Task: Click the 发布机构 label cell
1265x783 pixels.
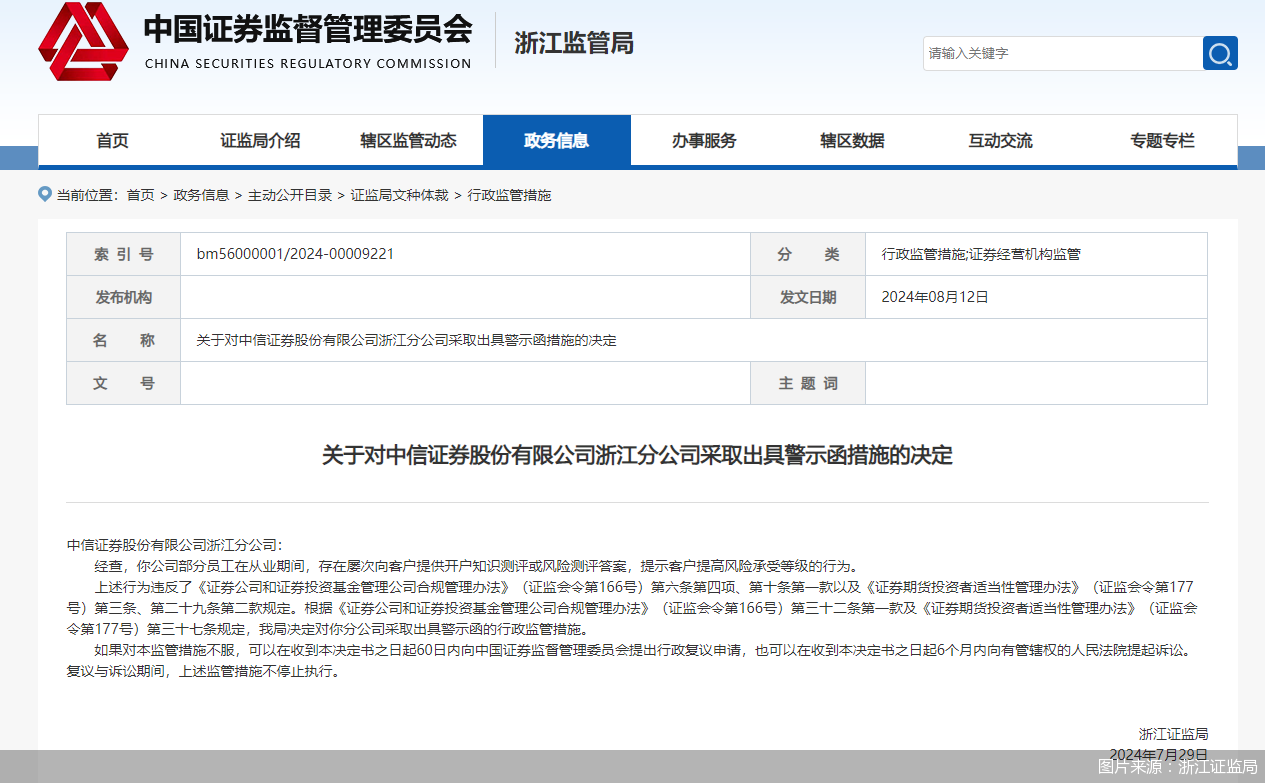Action: click(x=124, y=297)
